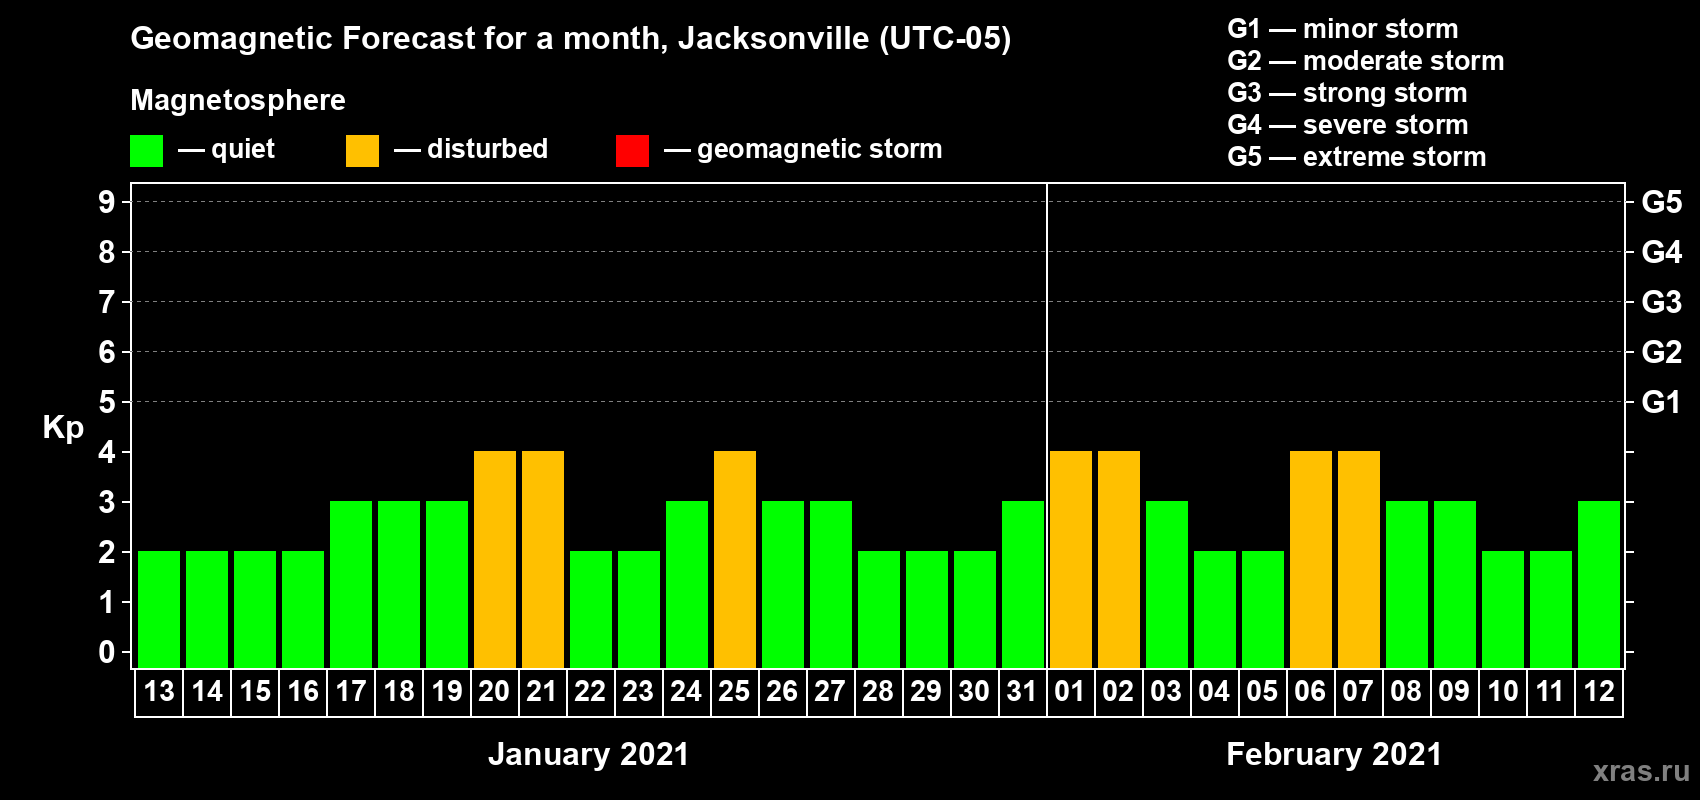Click the 'January 2021' month label
1700x800 pixels.
pos(588,754)
